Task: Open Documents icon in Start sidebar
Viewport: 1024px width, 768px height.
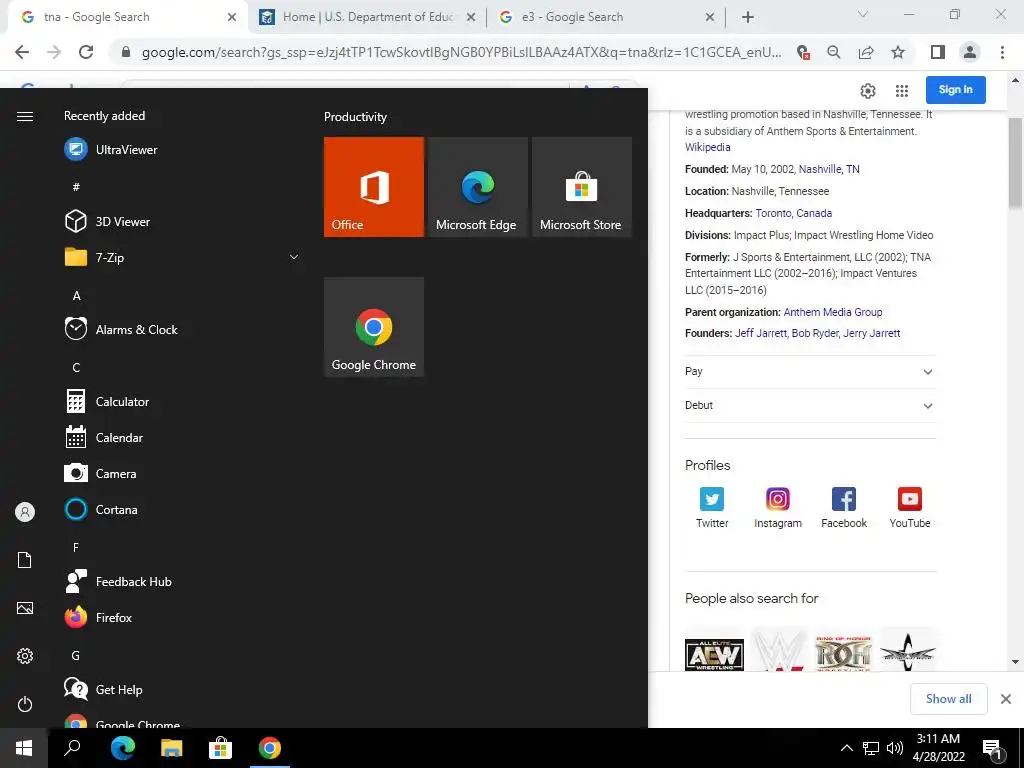Action: pos(25,560)
